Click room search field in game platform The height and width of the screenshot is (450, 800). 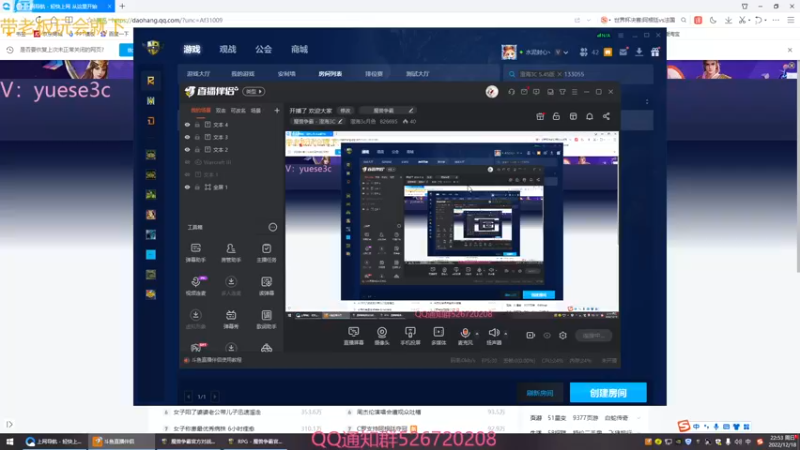pyautogui.click(x=578, y=74)
